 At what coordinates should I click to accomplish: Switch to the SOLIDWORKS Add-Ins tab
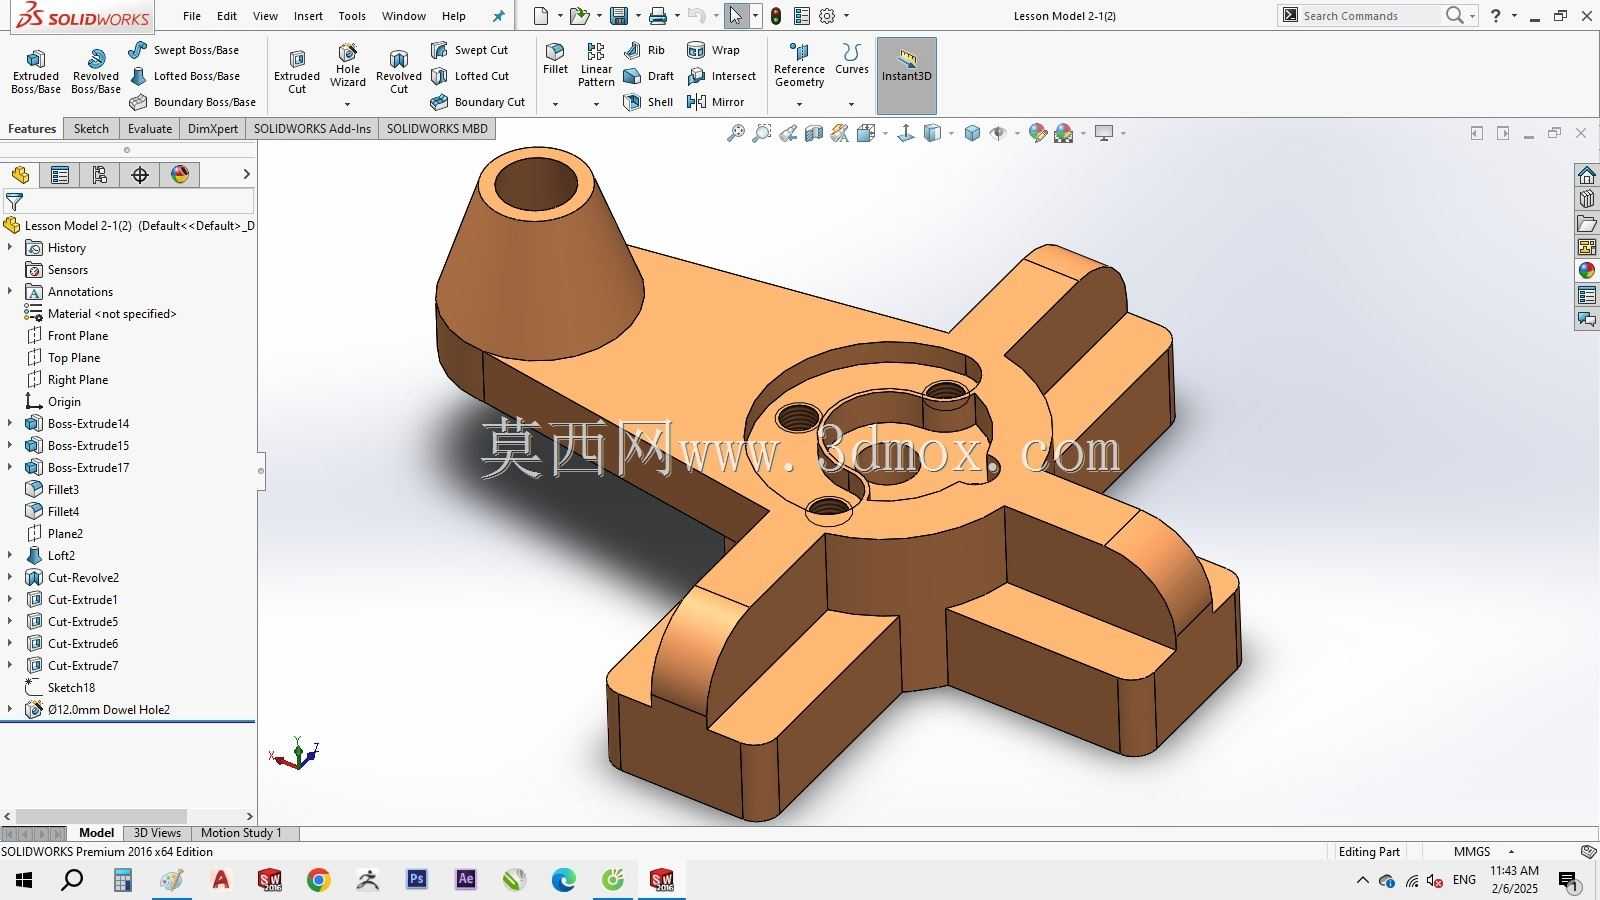click(x=312, y=129)
